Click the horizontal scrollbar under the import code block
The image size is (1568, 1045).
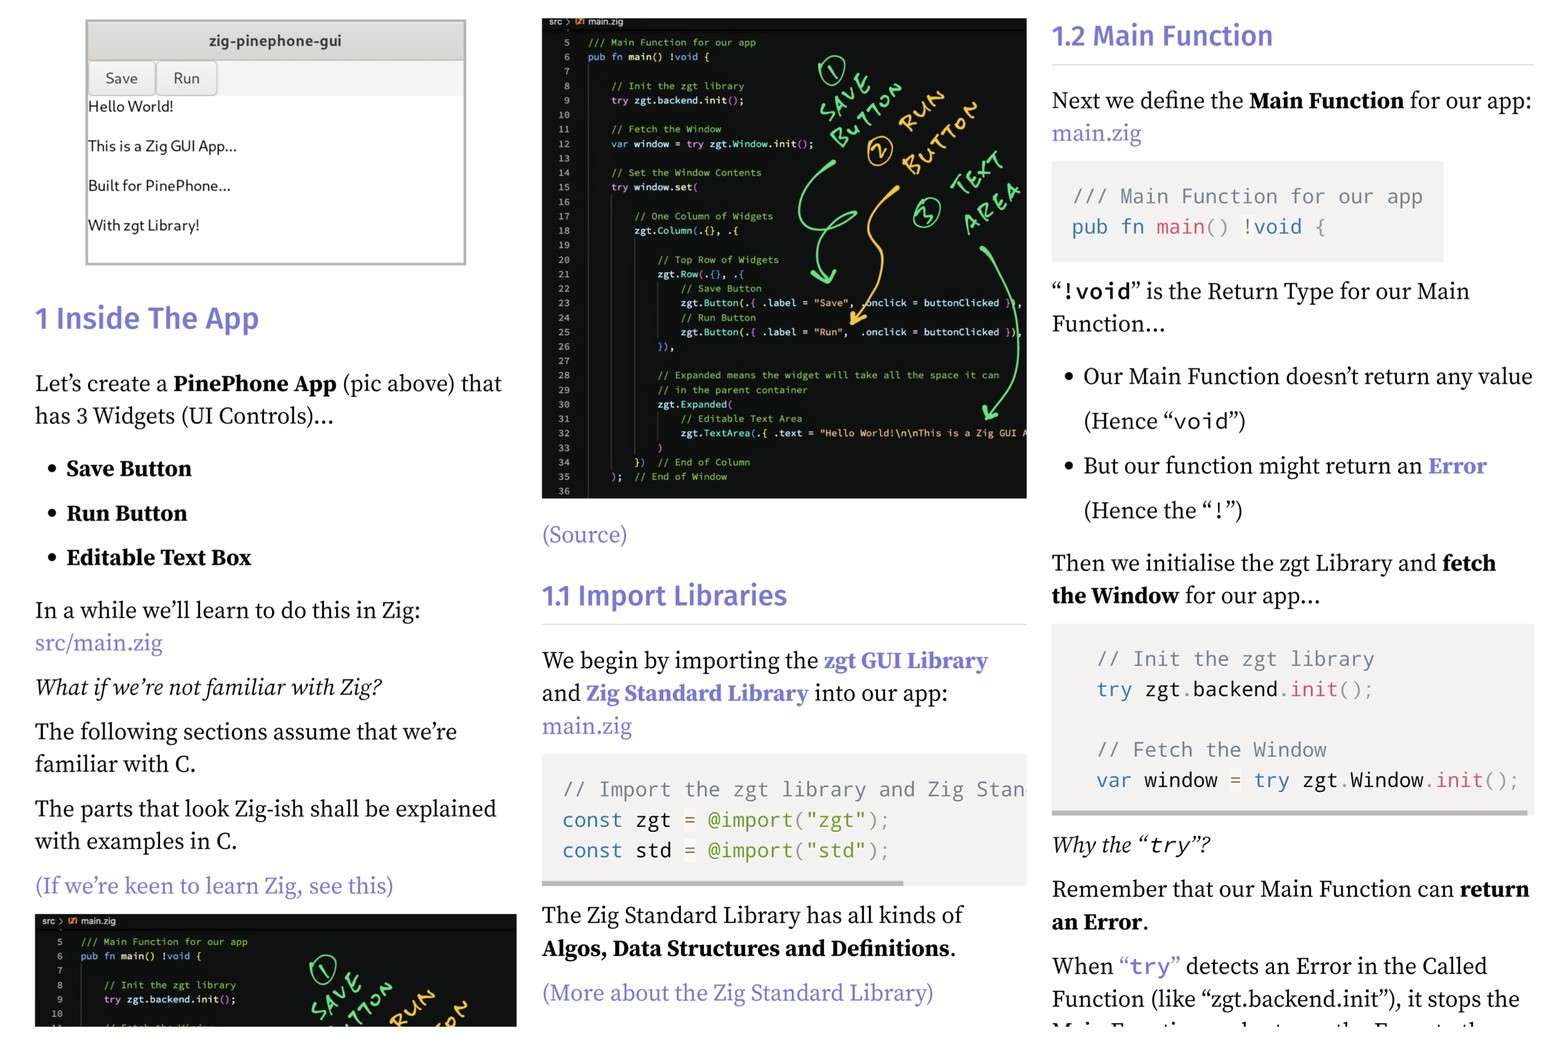(722, 884)
